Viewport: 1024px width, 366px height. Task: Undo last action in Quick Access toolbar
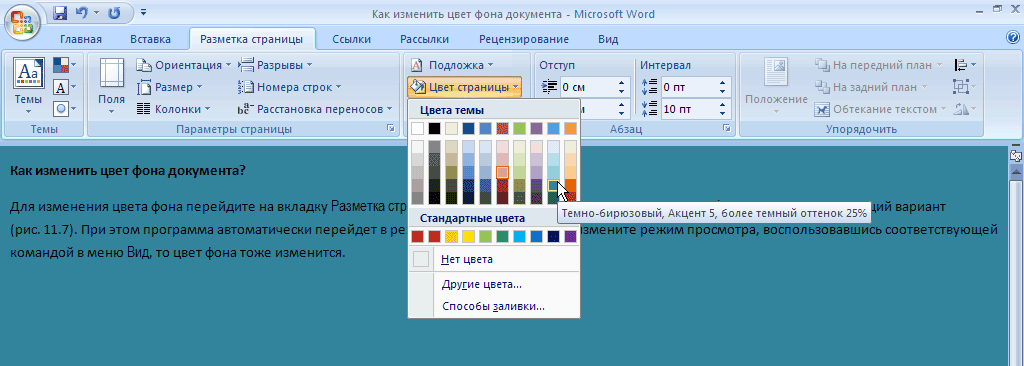(82, 13)
